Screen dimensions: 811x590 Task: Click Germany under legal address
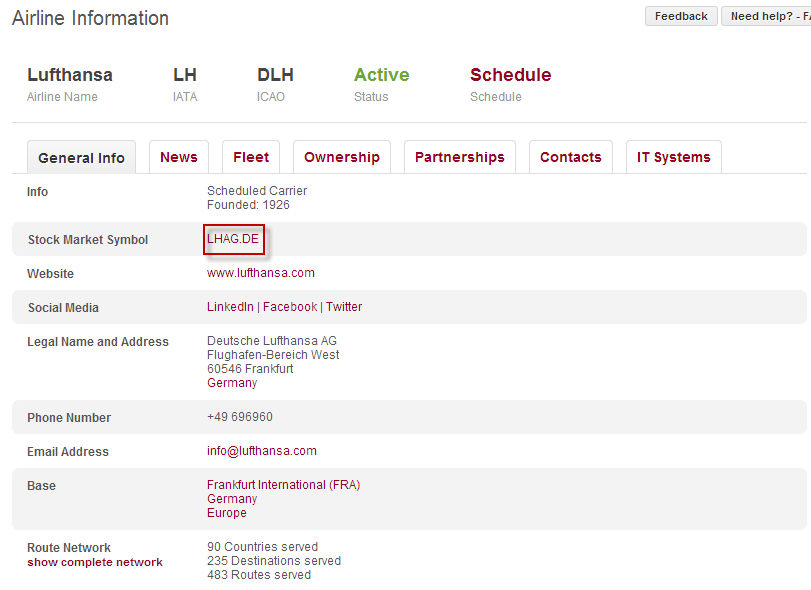232,383
